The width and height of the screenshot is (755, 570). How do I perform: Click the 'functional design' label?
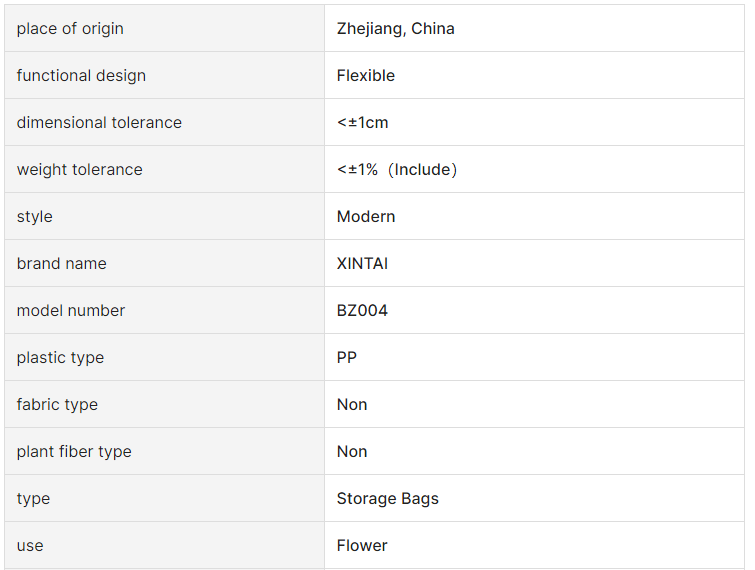[81, 76]
